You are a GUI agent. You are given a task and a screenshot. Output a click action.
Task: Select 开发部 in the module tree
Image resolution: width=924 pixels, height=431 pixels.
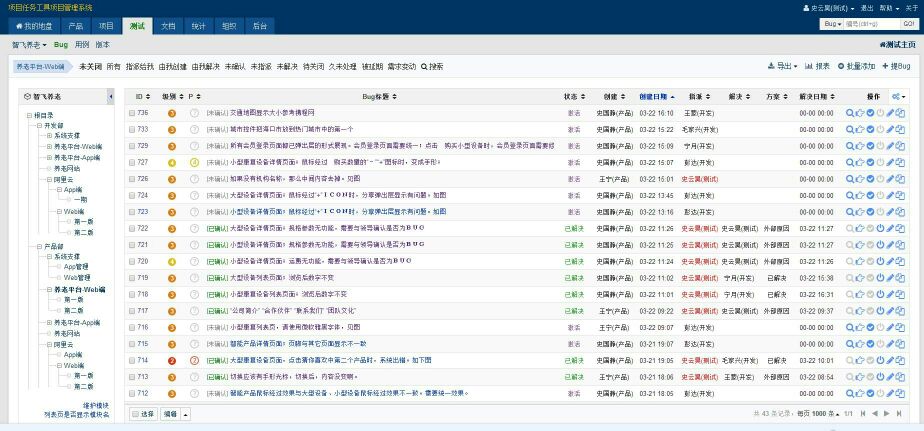[x=53, y=125]
